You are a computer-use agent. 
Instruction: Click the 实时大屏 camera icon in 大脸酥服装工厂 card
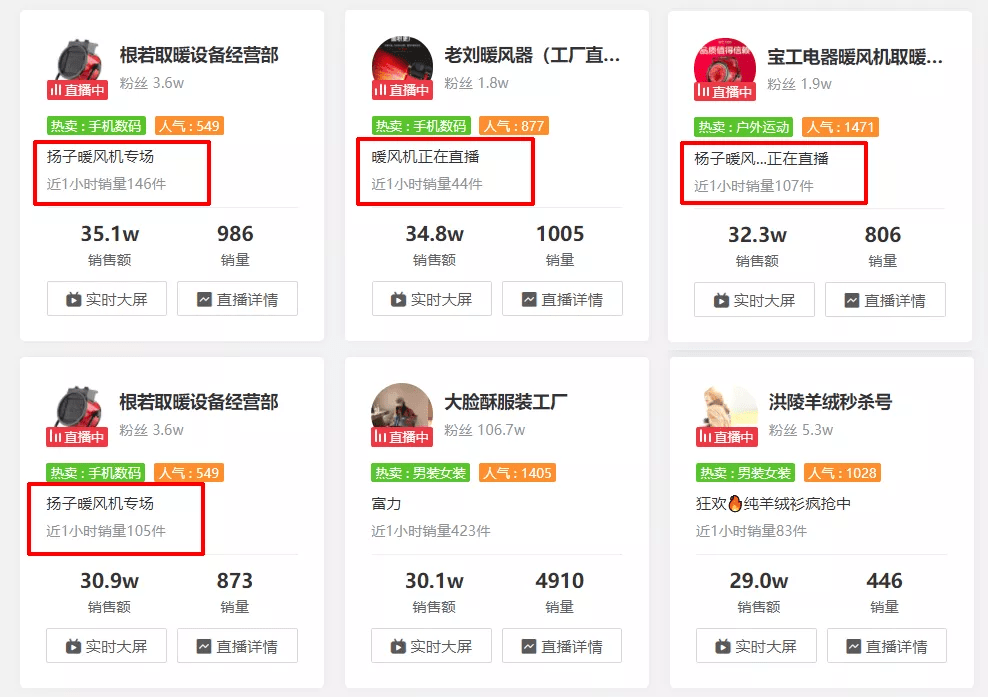point(398,646)
